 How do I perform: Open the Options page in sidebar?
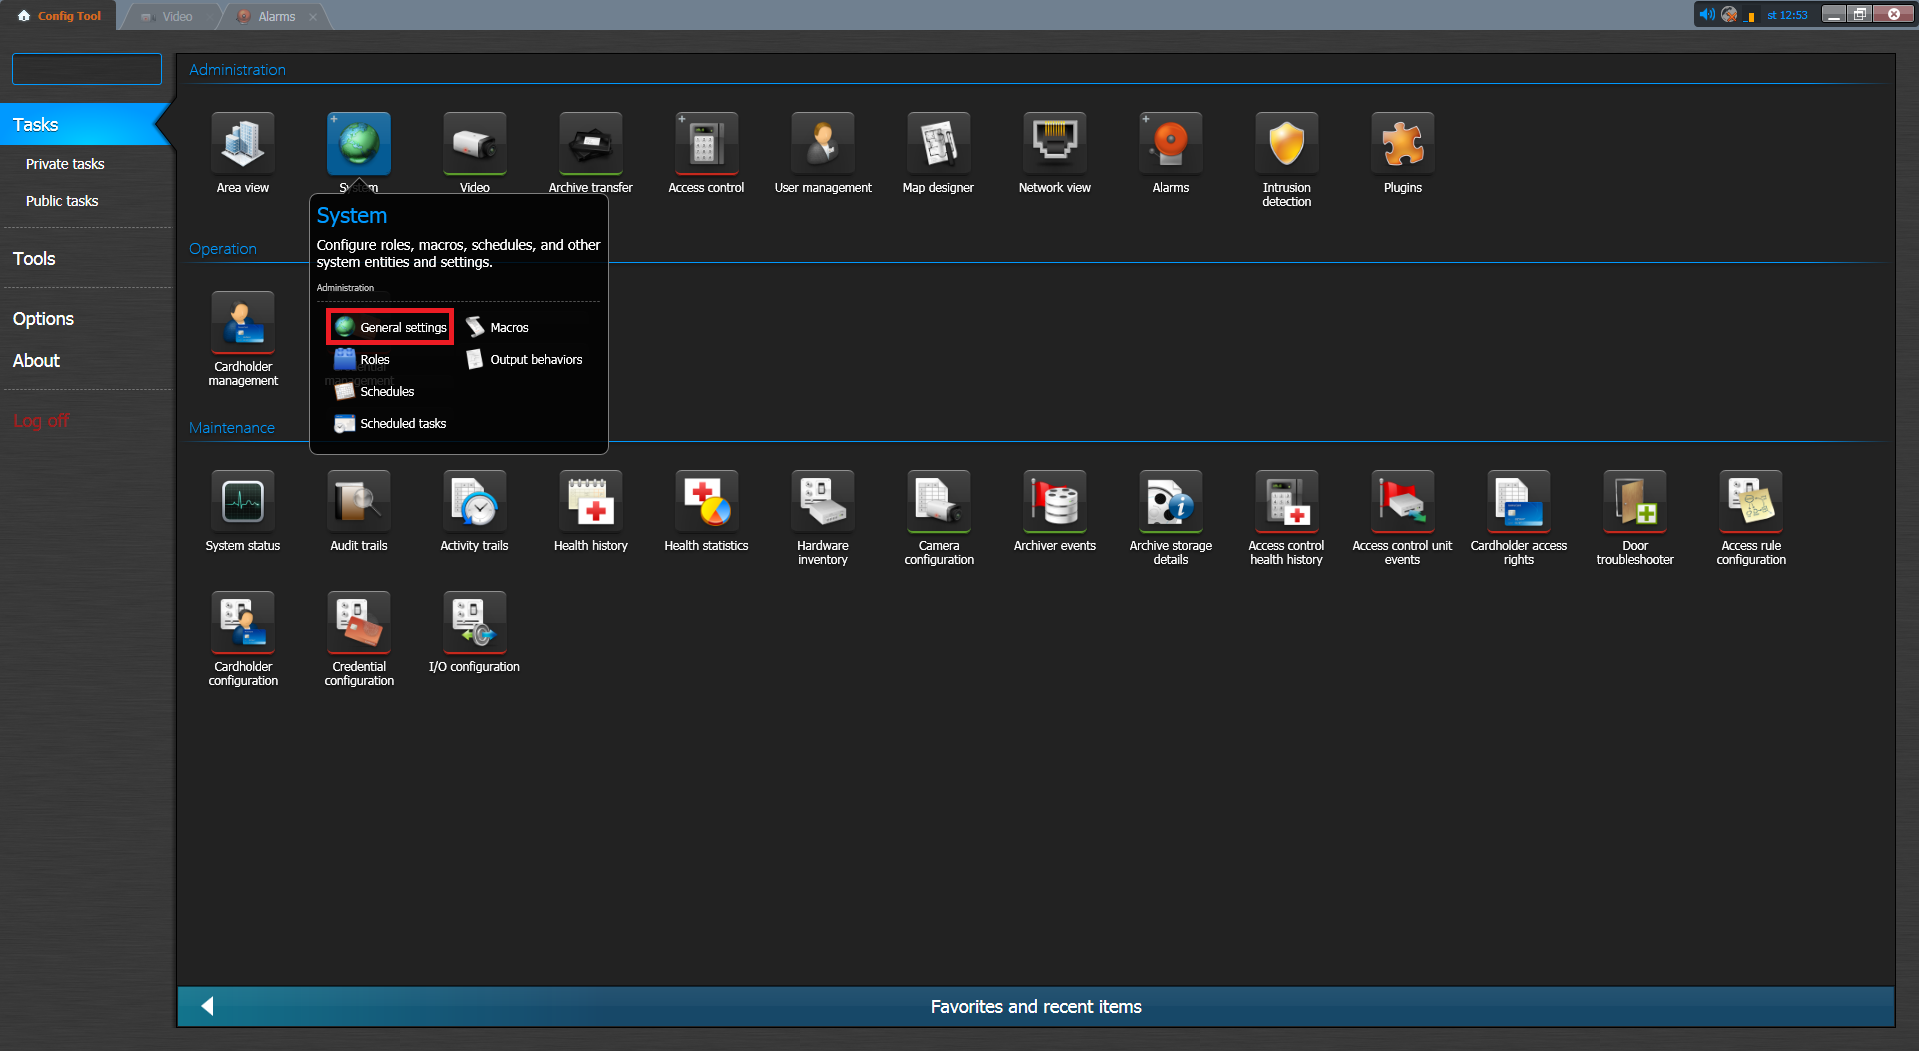(43, 319)
